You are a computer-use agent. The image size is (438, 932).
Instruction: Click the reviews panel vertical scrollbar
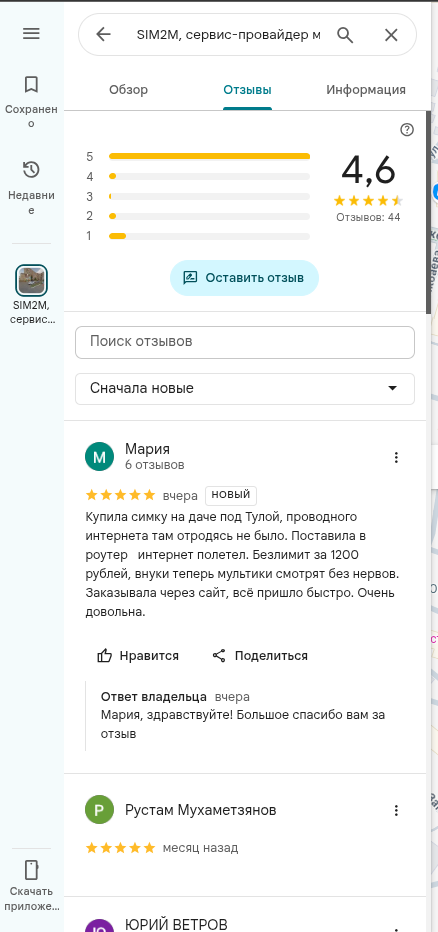pos(428,212)
